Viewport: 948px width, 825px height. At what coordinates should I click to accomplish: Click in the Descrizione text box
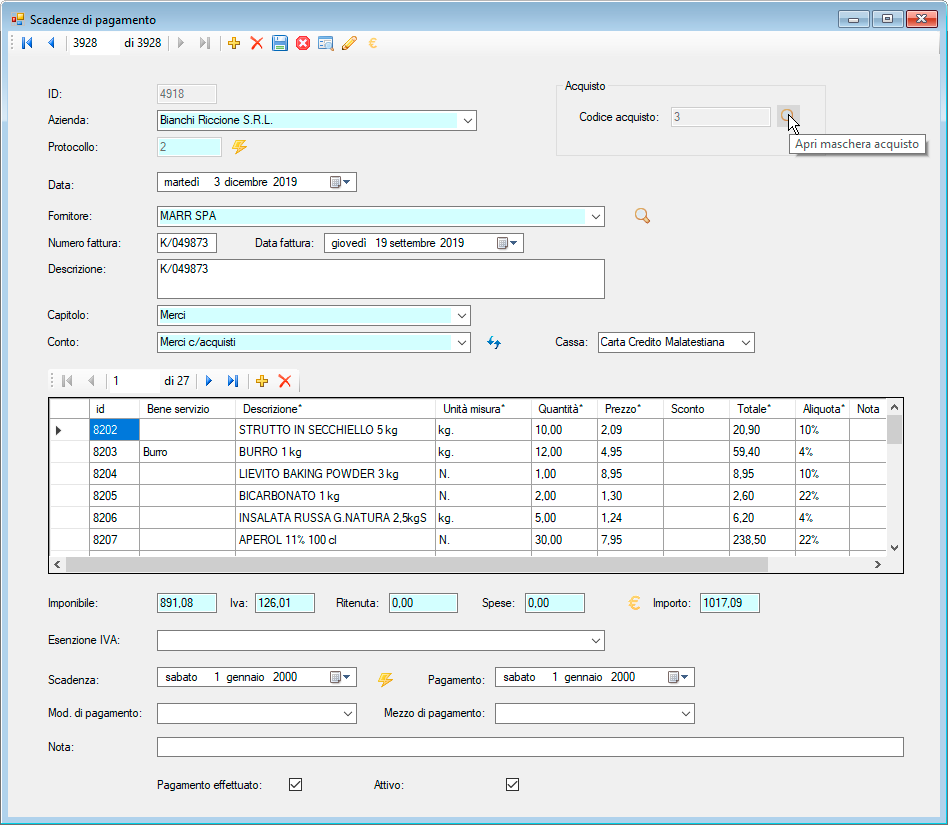[381, 279]
